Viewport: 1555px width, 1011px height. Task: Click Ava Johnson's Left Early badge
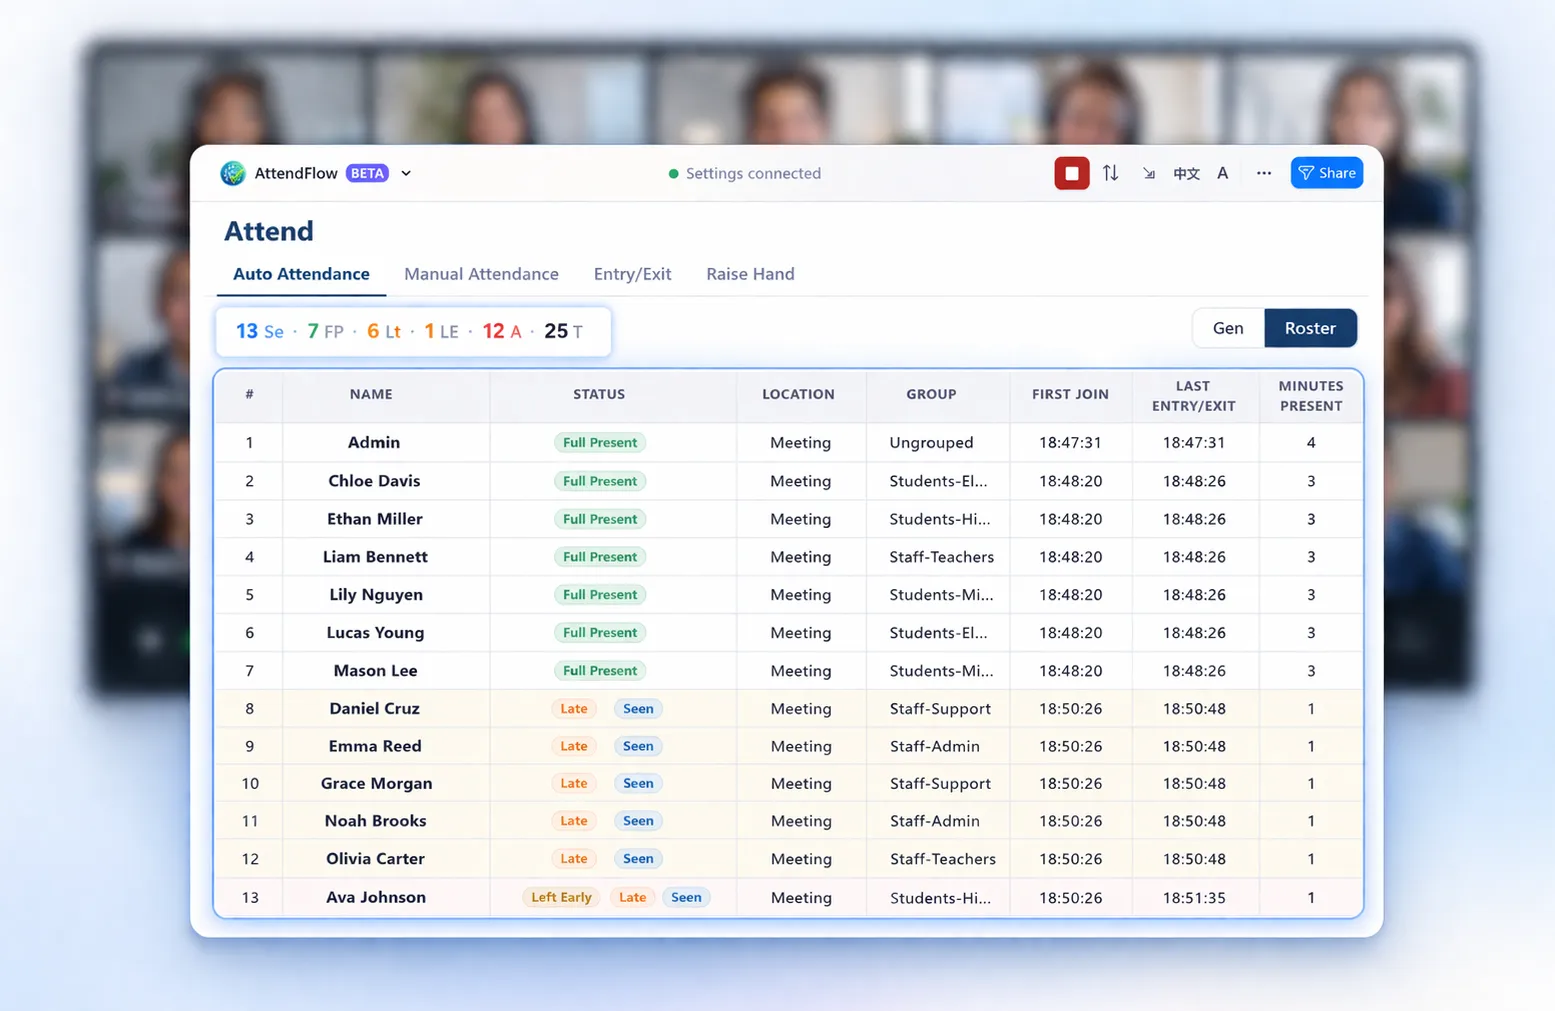(560, 897)
